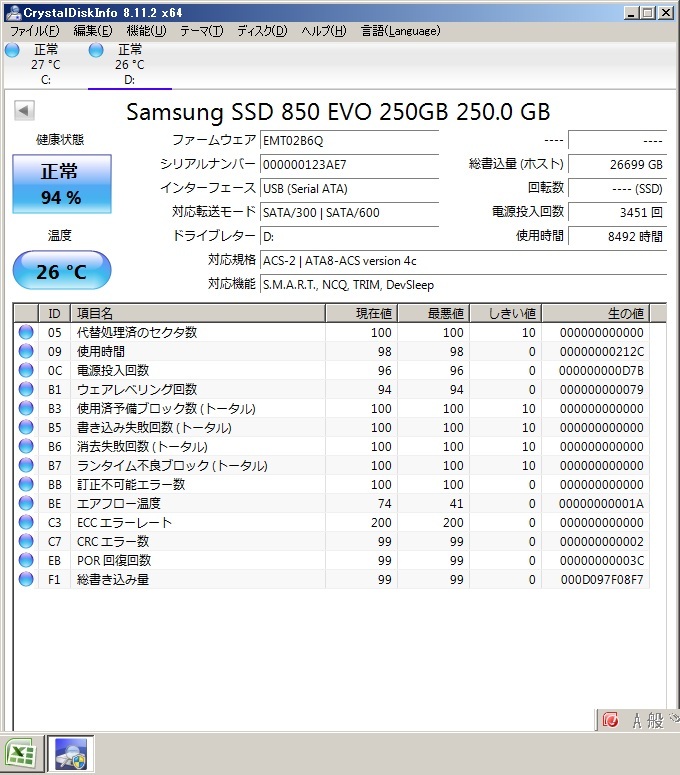The image size is (680, 775).
Task: Click the しきい値 column header
Action: 506,313
